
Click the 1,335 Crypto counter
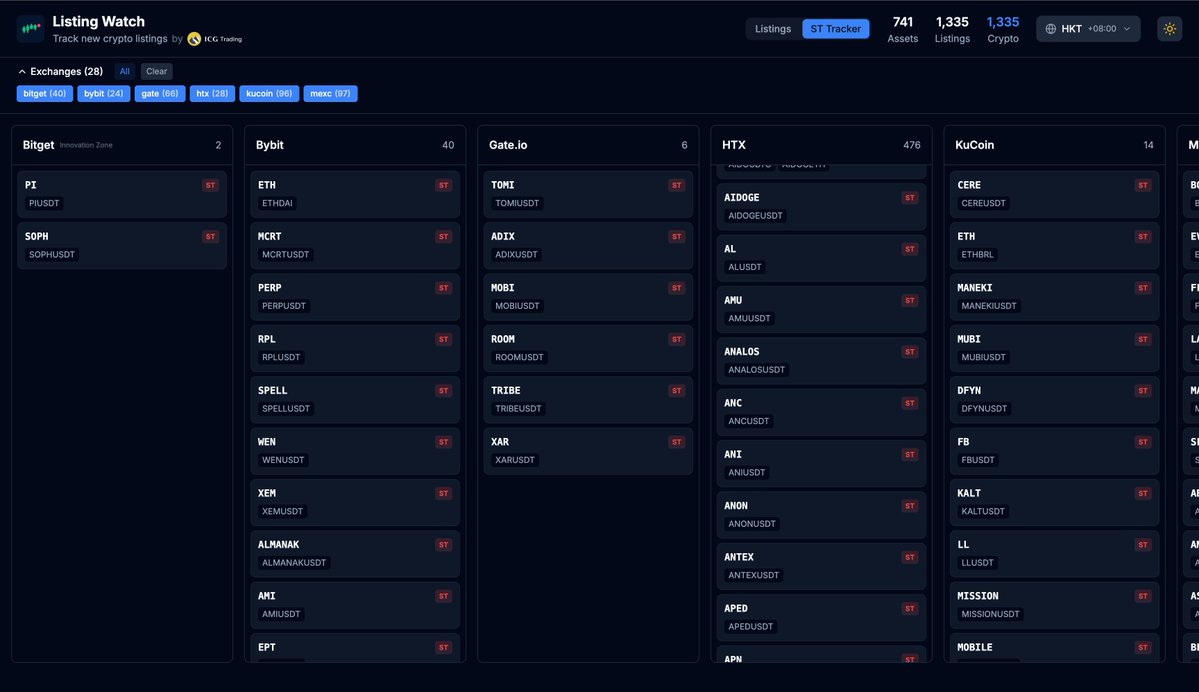[x=1002, y=29]
